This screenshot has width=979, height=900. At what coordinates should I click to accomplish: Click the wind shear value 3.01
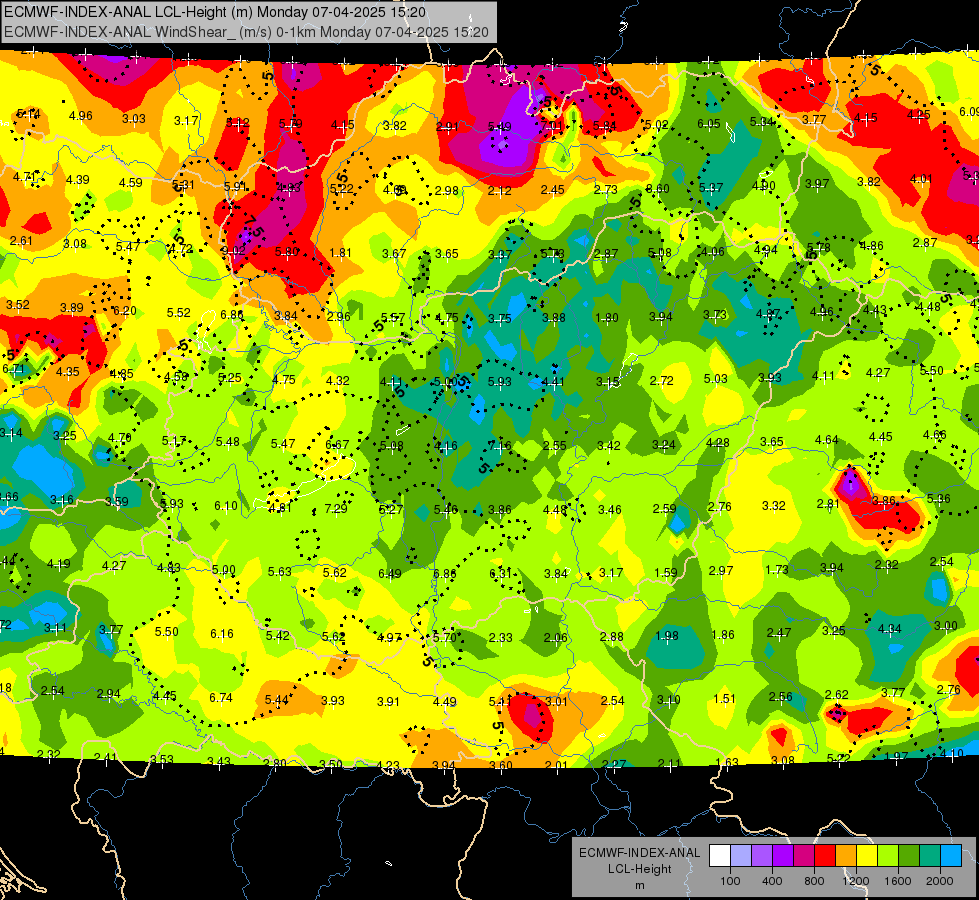coord(556,701)
